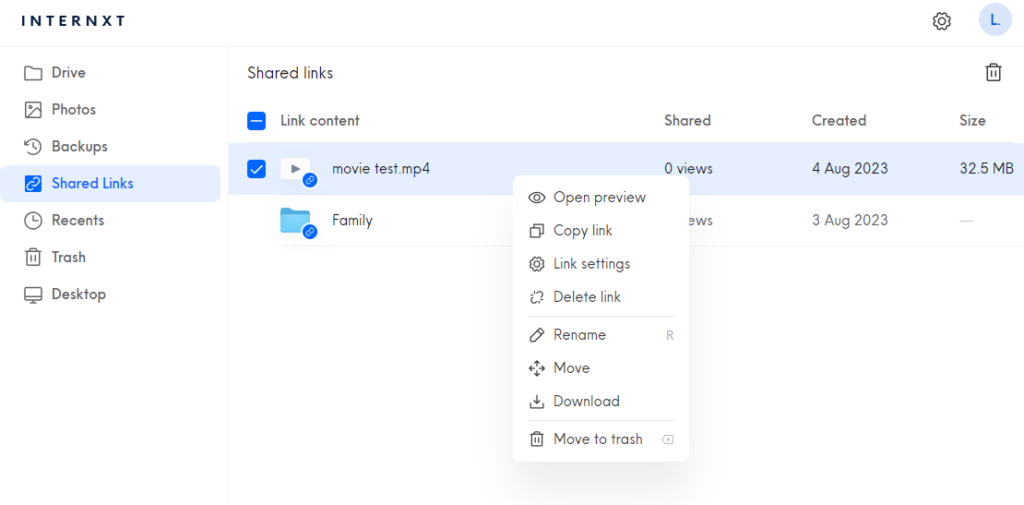Select Move to trash option
The width and height of the screenshot is (1024, 505).
[597, 439]
